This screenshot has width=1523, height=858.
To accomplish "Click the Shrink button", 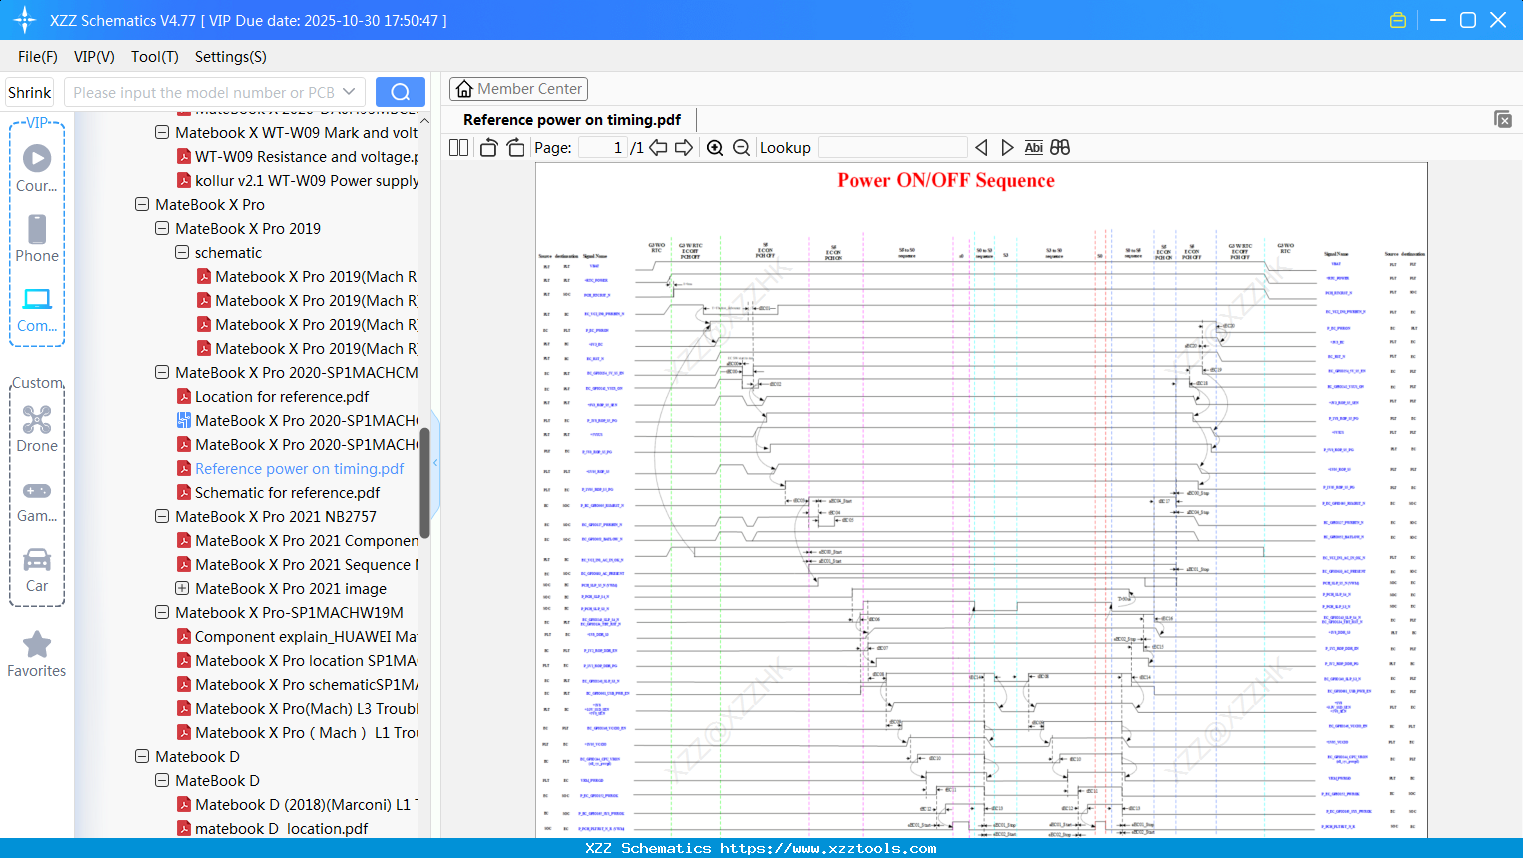I will pos(30,92).
